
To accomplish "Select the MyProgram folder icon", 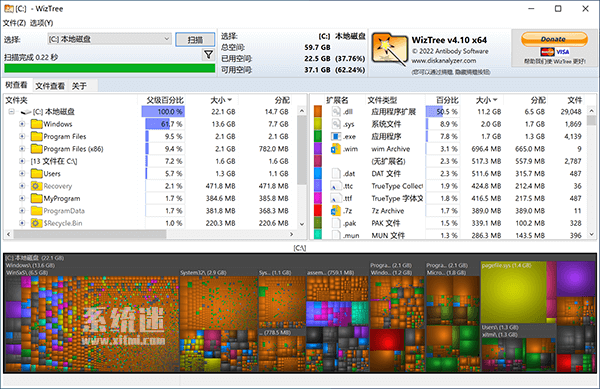I will tap(36, 198).
